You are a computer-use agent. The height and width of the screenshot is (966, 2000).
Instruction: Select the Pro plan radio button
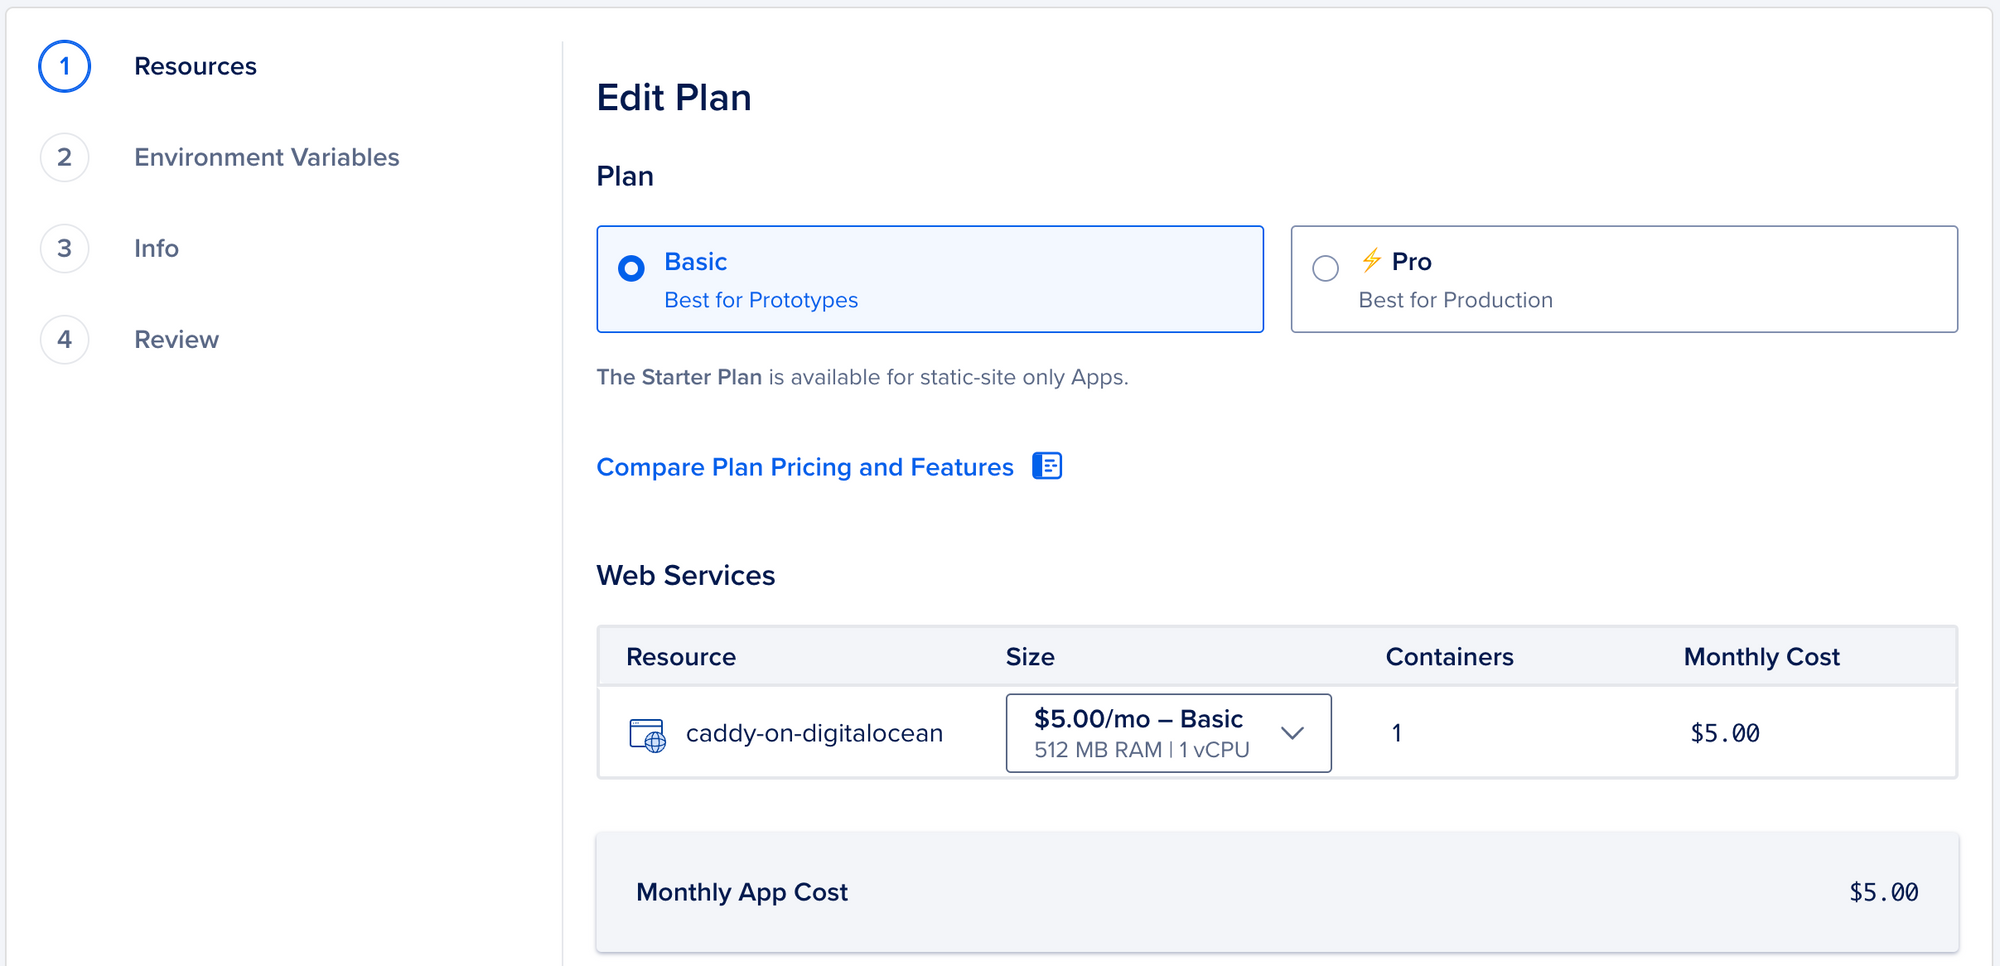1326,268
